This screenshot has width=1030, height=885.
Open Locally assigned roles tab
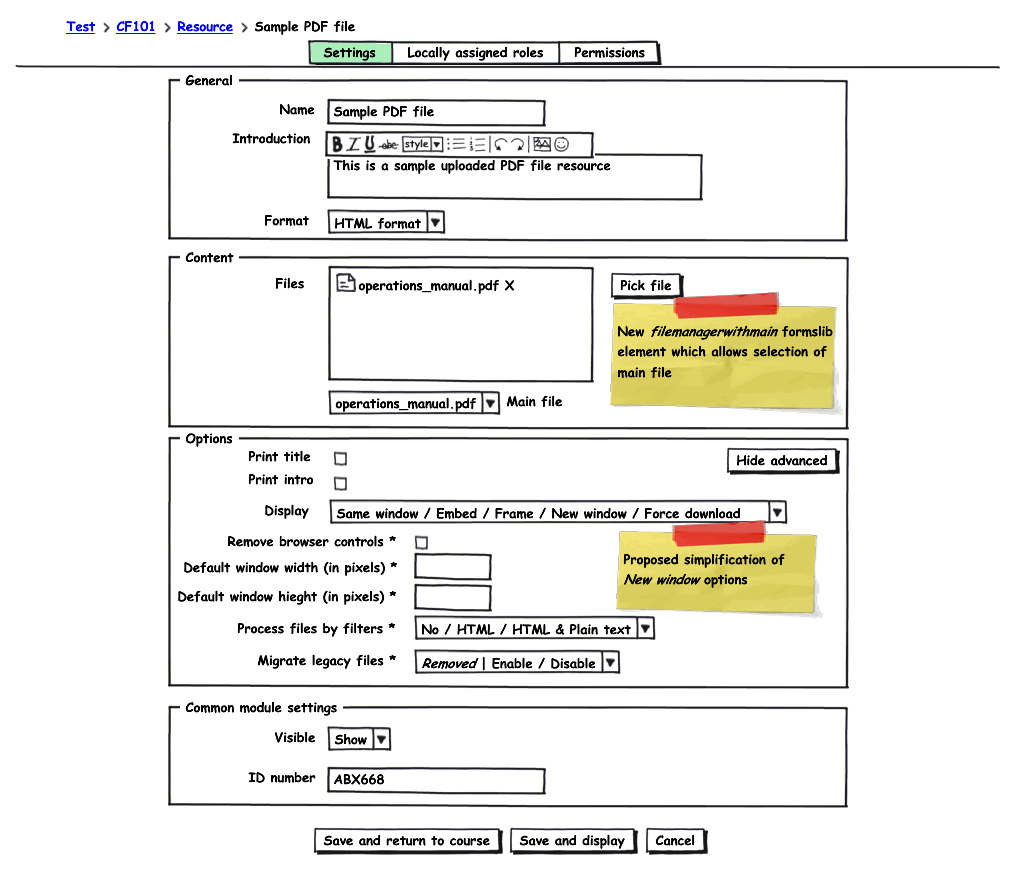tap(475, 53)
